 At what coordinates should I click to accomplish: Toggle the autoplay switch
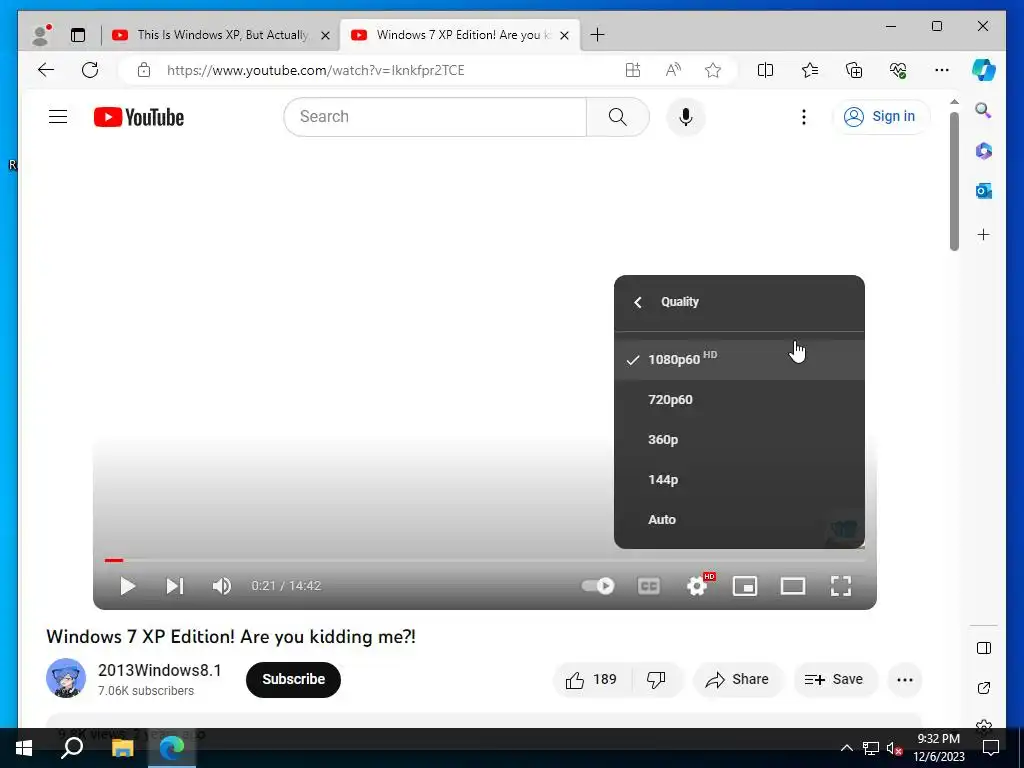pyautogui.click(x=598, y=586)
